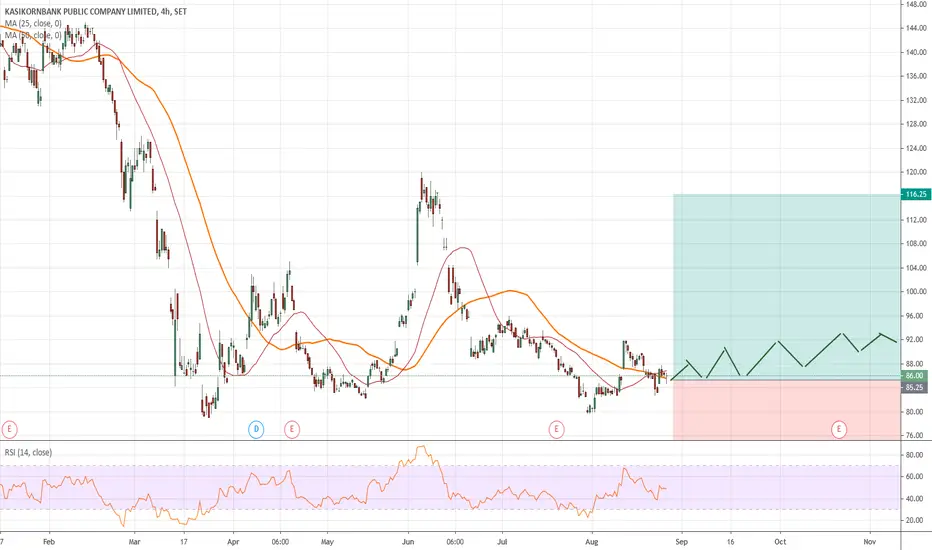The height and width of the screenshot is (550, 932).
Task: Click the 120.00 price axis label
Action: 916,172
